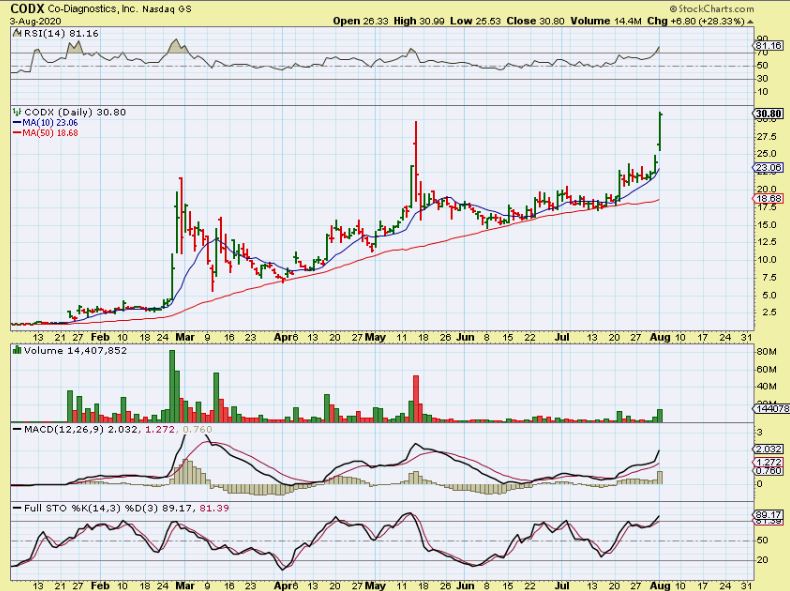Image resolution: width=790 pixels, height=591 pixels.
Task: Click the blue MA(10) line swatch
Action: coord(17,123)
